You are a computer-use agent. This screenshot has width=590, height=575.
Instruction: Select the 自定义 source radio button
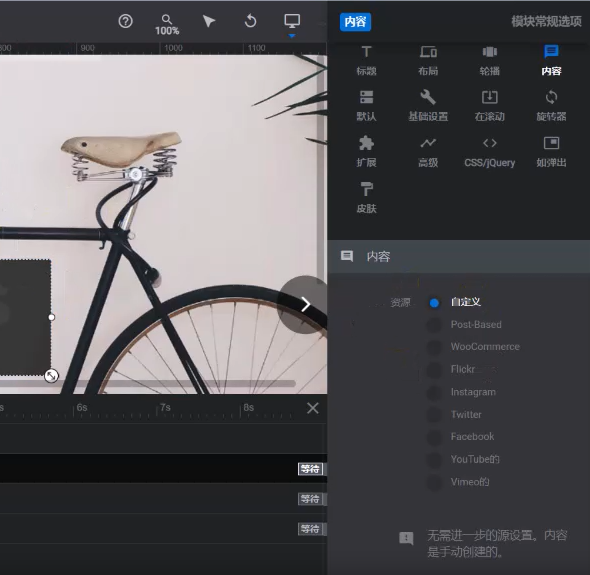pyautogui.click(x=434, y=303)
